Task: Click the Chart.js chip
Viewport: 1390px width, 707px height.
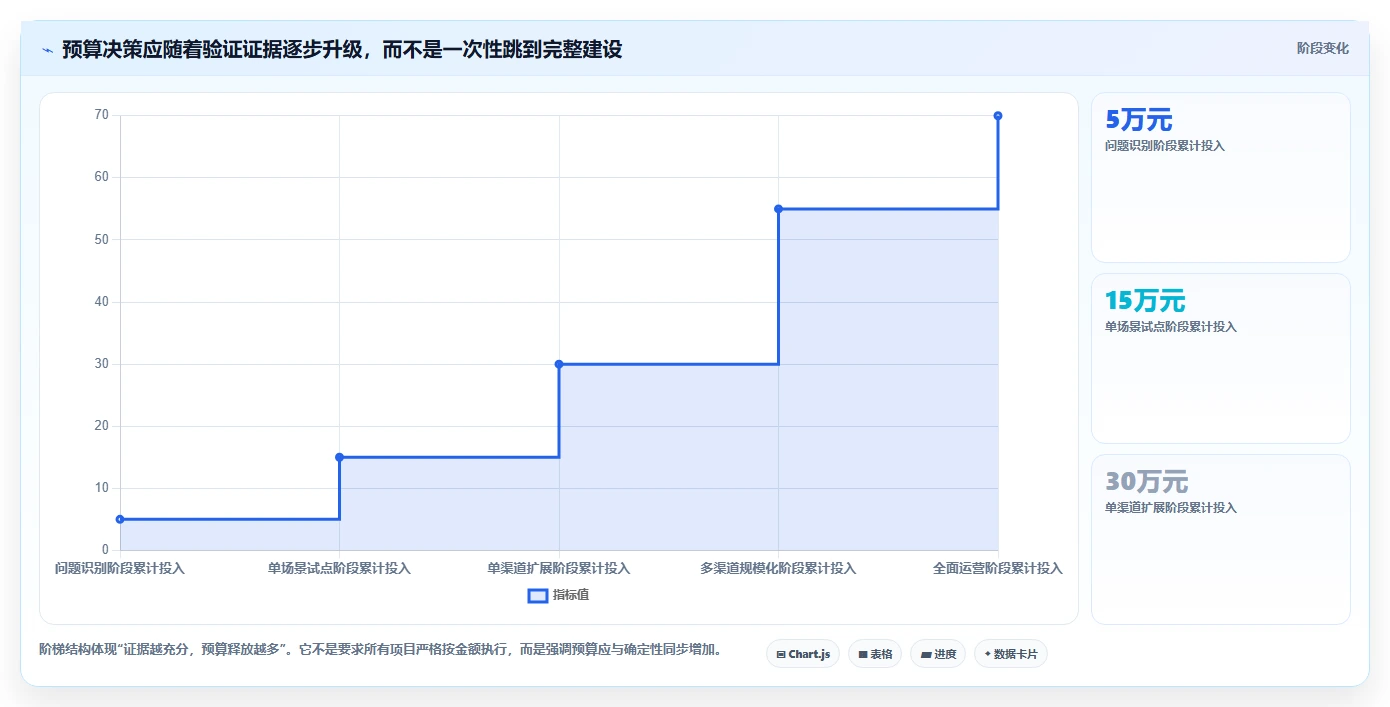Action: pyautogui.click(x=803, y=654)
